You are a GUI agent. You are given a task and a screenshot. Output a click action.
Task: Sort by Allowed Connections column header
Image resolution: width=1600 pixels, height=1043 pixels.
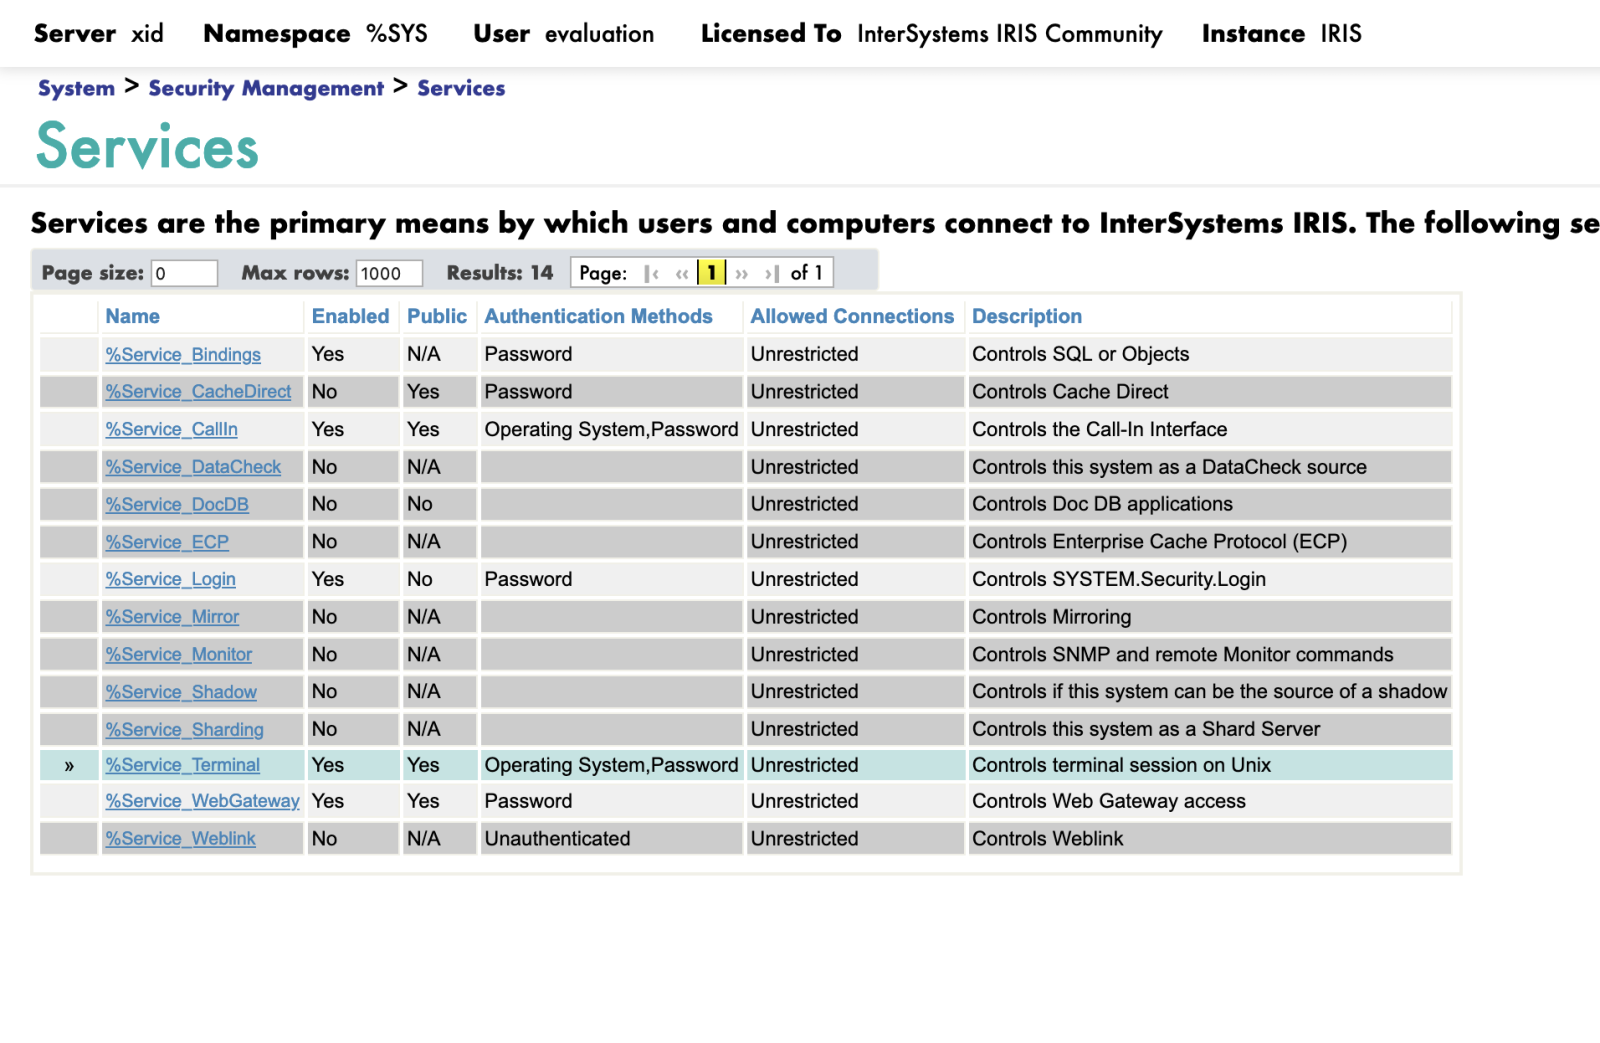tap(852, 316)
